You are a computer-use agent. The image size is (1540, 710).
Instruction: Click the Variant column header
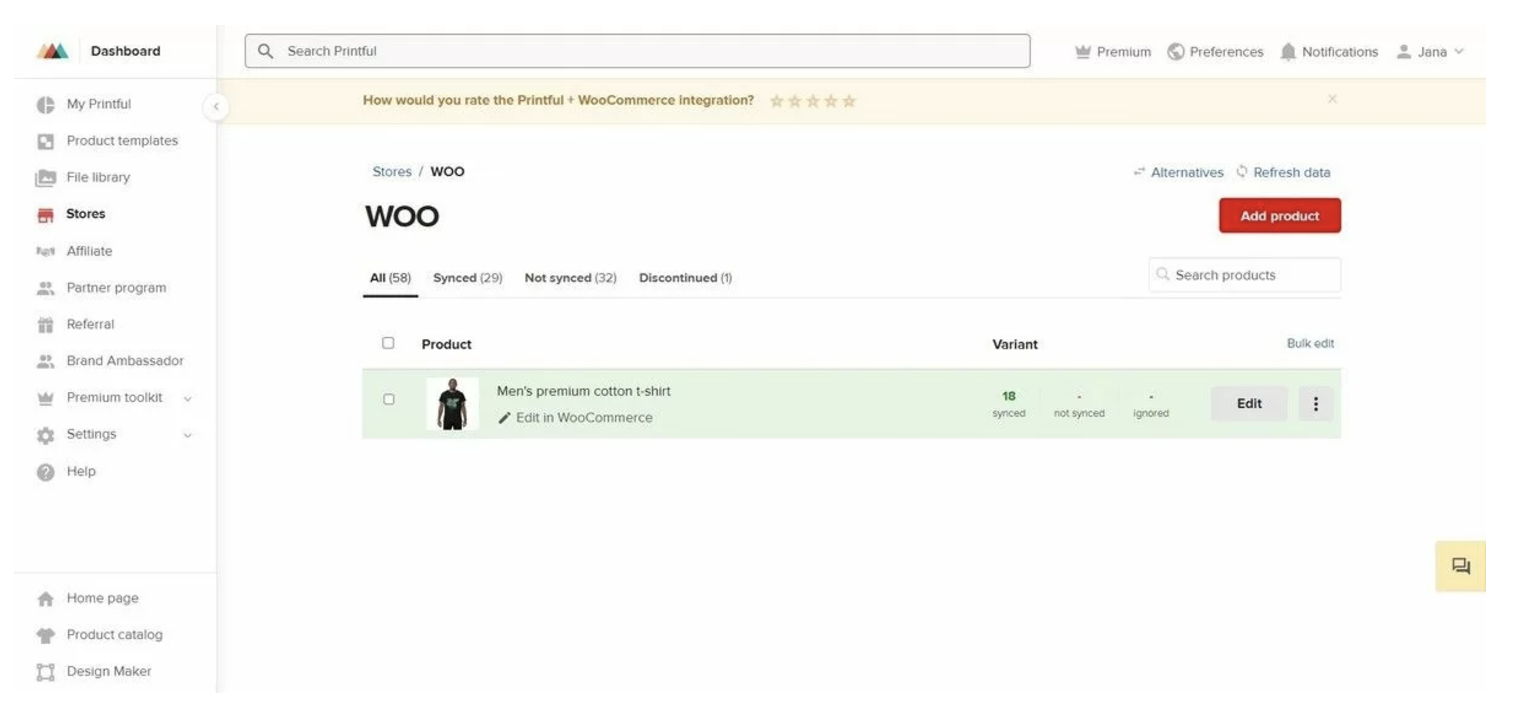1015,344
